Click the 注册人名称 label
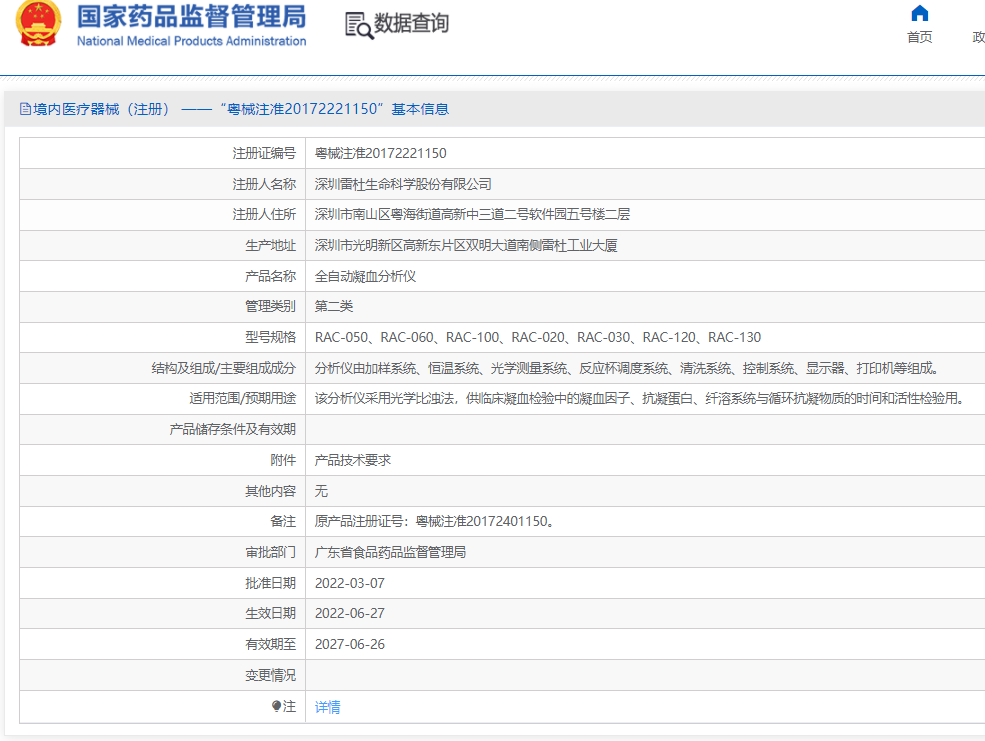The image size is (985, 741). (x=264, y=184)
